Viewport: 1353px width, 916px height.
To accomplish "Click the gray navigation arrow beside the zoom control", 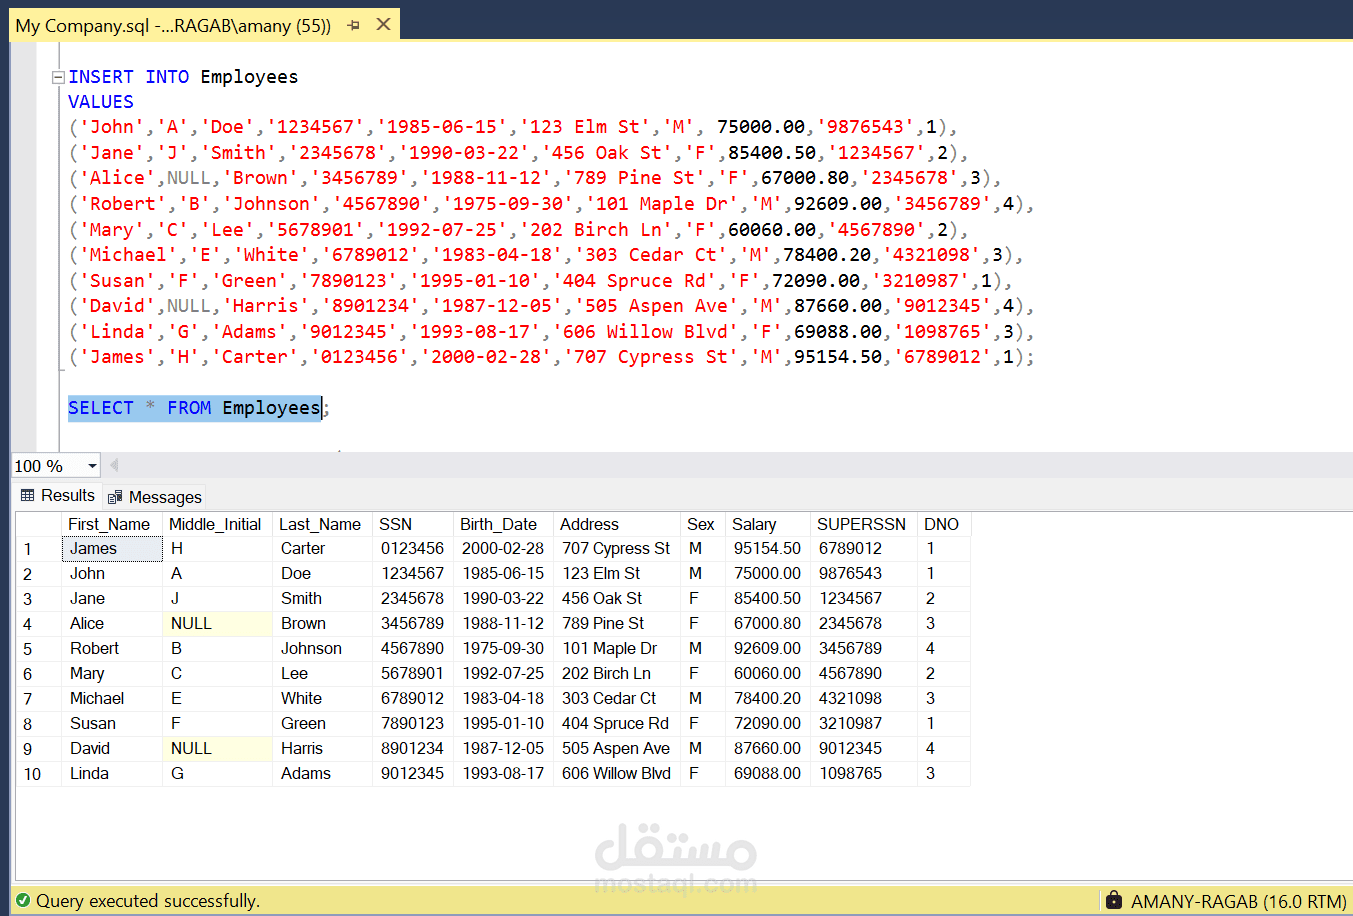I will click(113, 465).
